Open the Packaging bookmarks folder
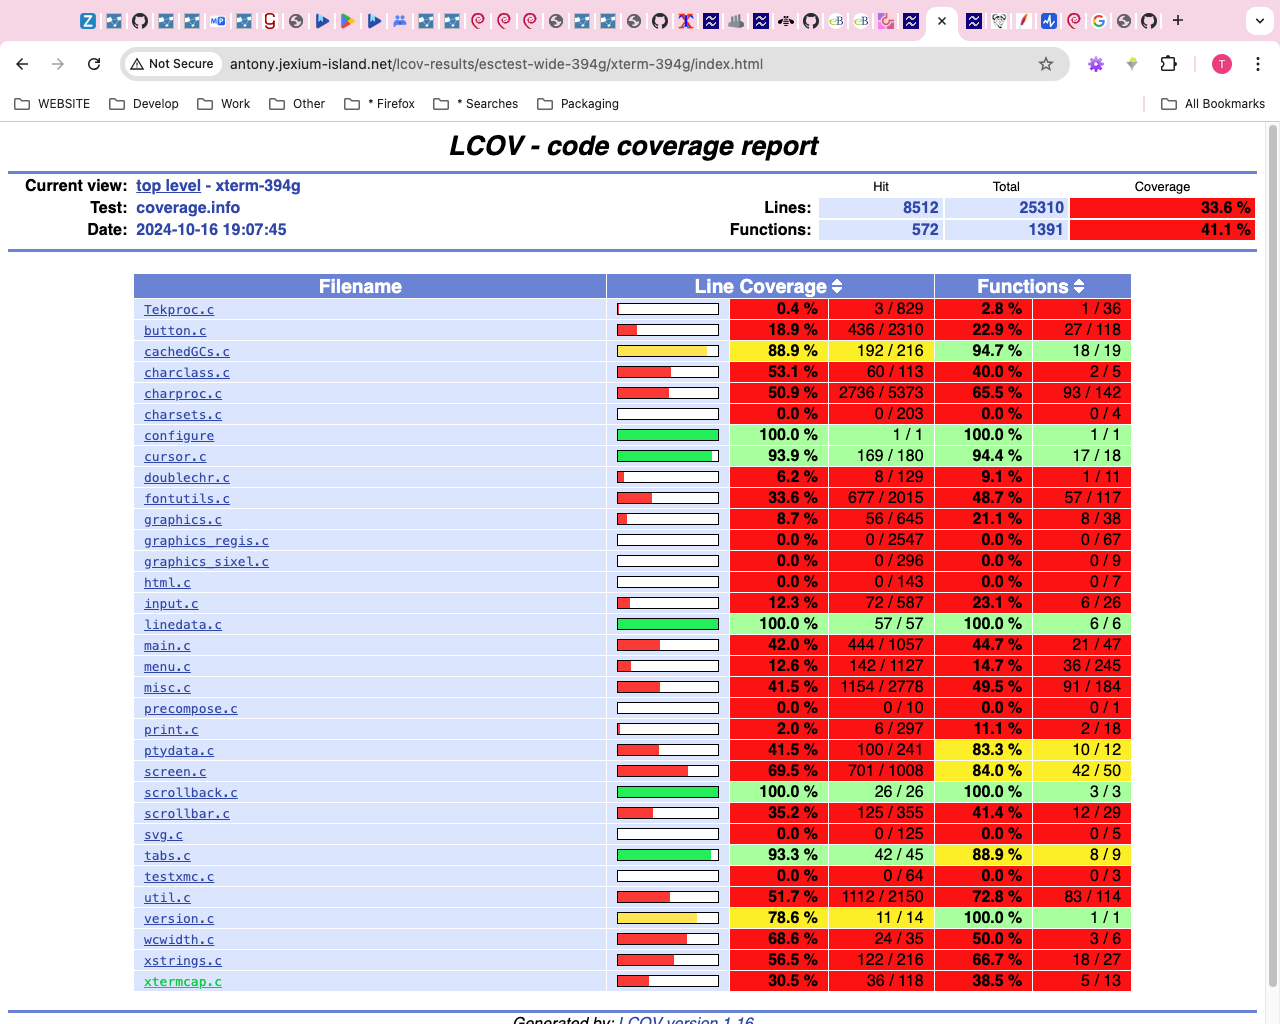1280x1024 pixels. pos(578,104)
